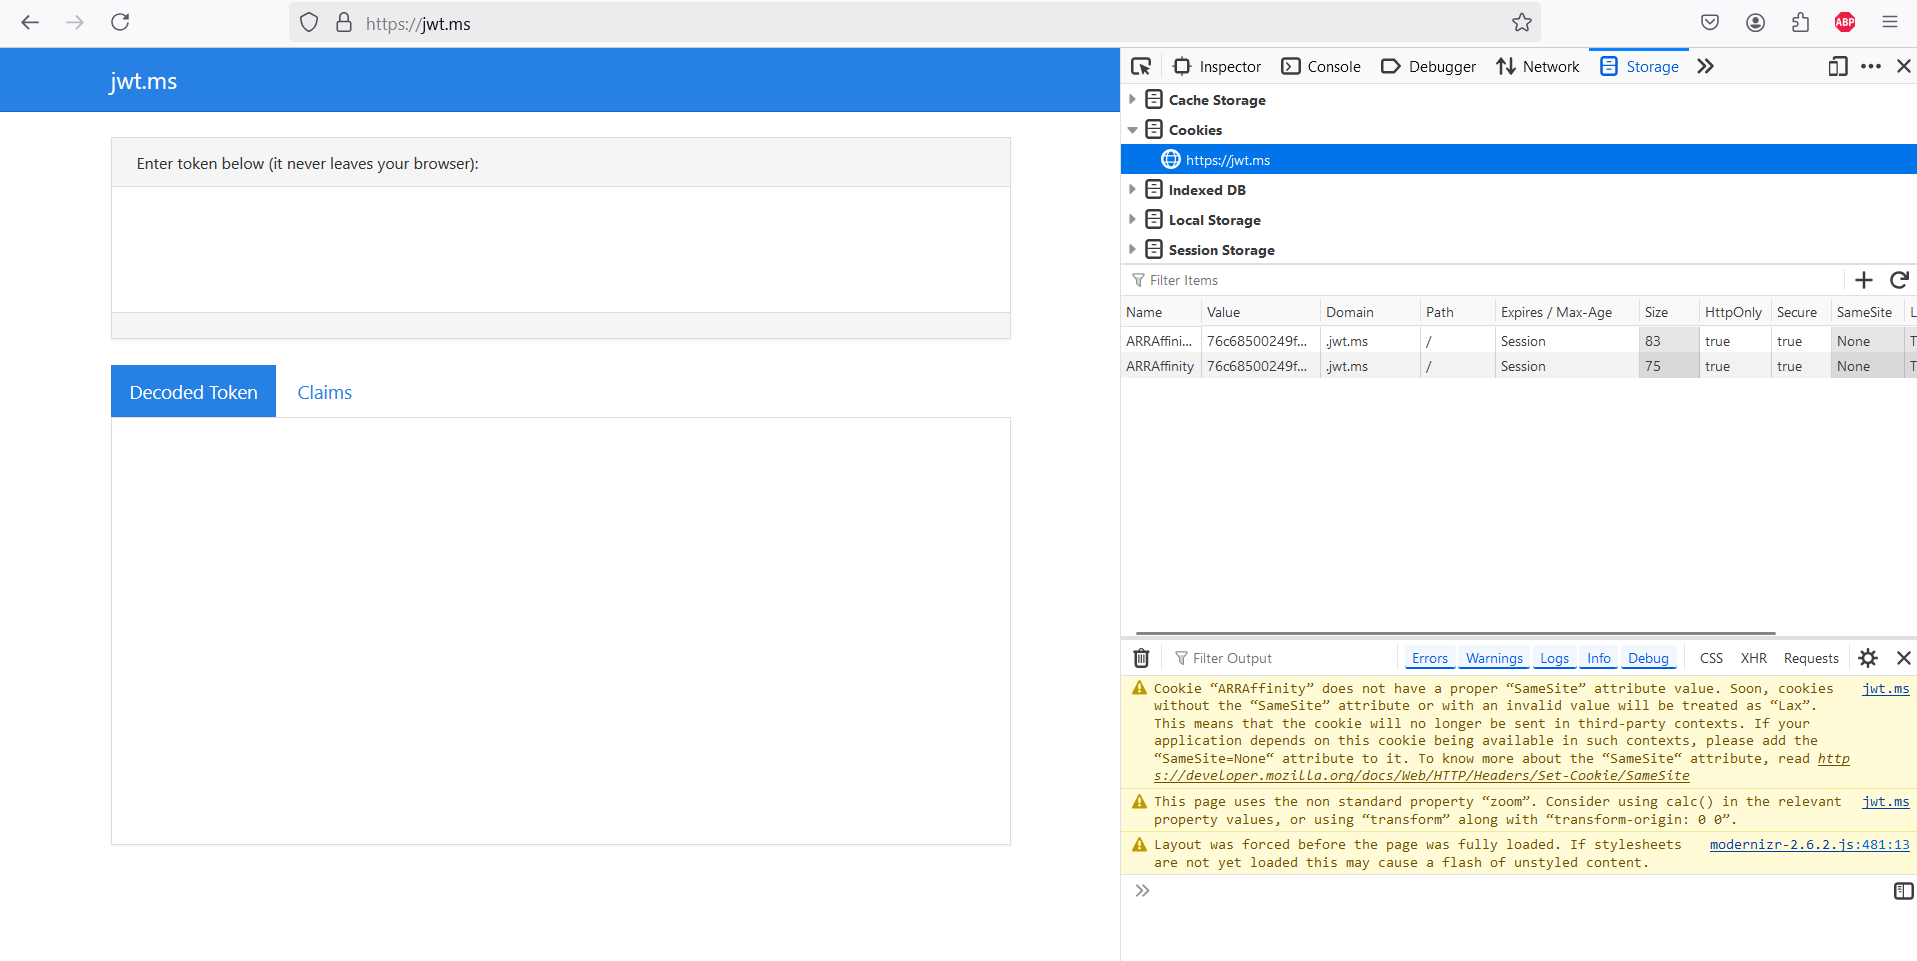The width and height of the screenshot is (1917, 961).
Task: Click the Adblock Plus ABP icon
Action: [x=1845, y=22]
